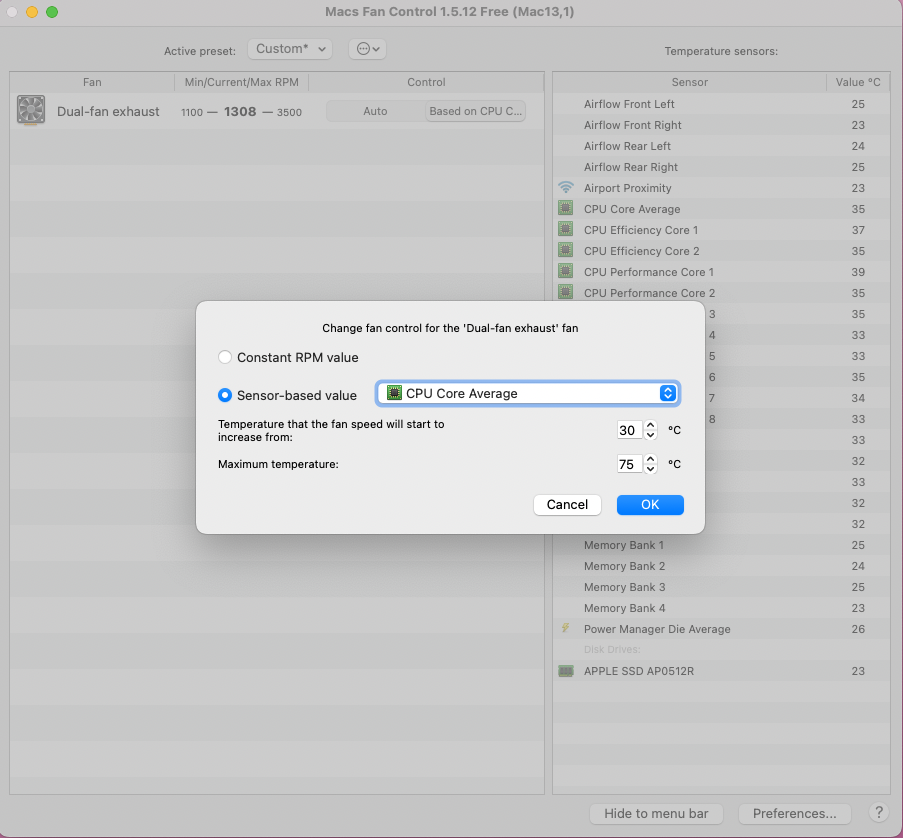
Task: Click the Auto fan control button
Action: [375, 111]
